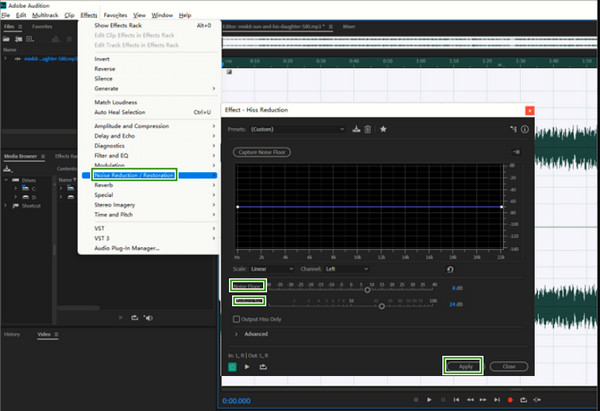Expand the C: drive node
This screenshot has height=411, width=600.
point(15,188)
